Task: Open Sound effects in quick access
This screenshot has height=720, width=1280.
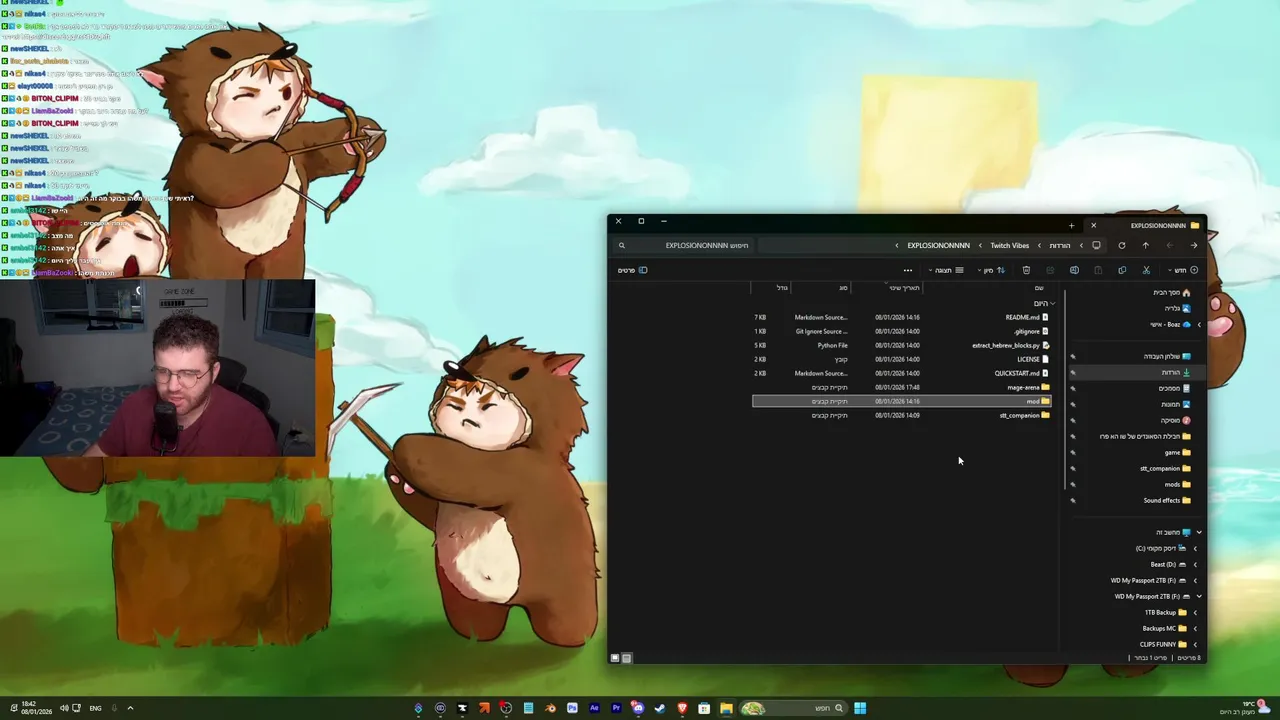Action: [x=1167, y=500]
